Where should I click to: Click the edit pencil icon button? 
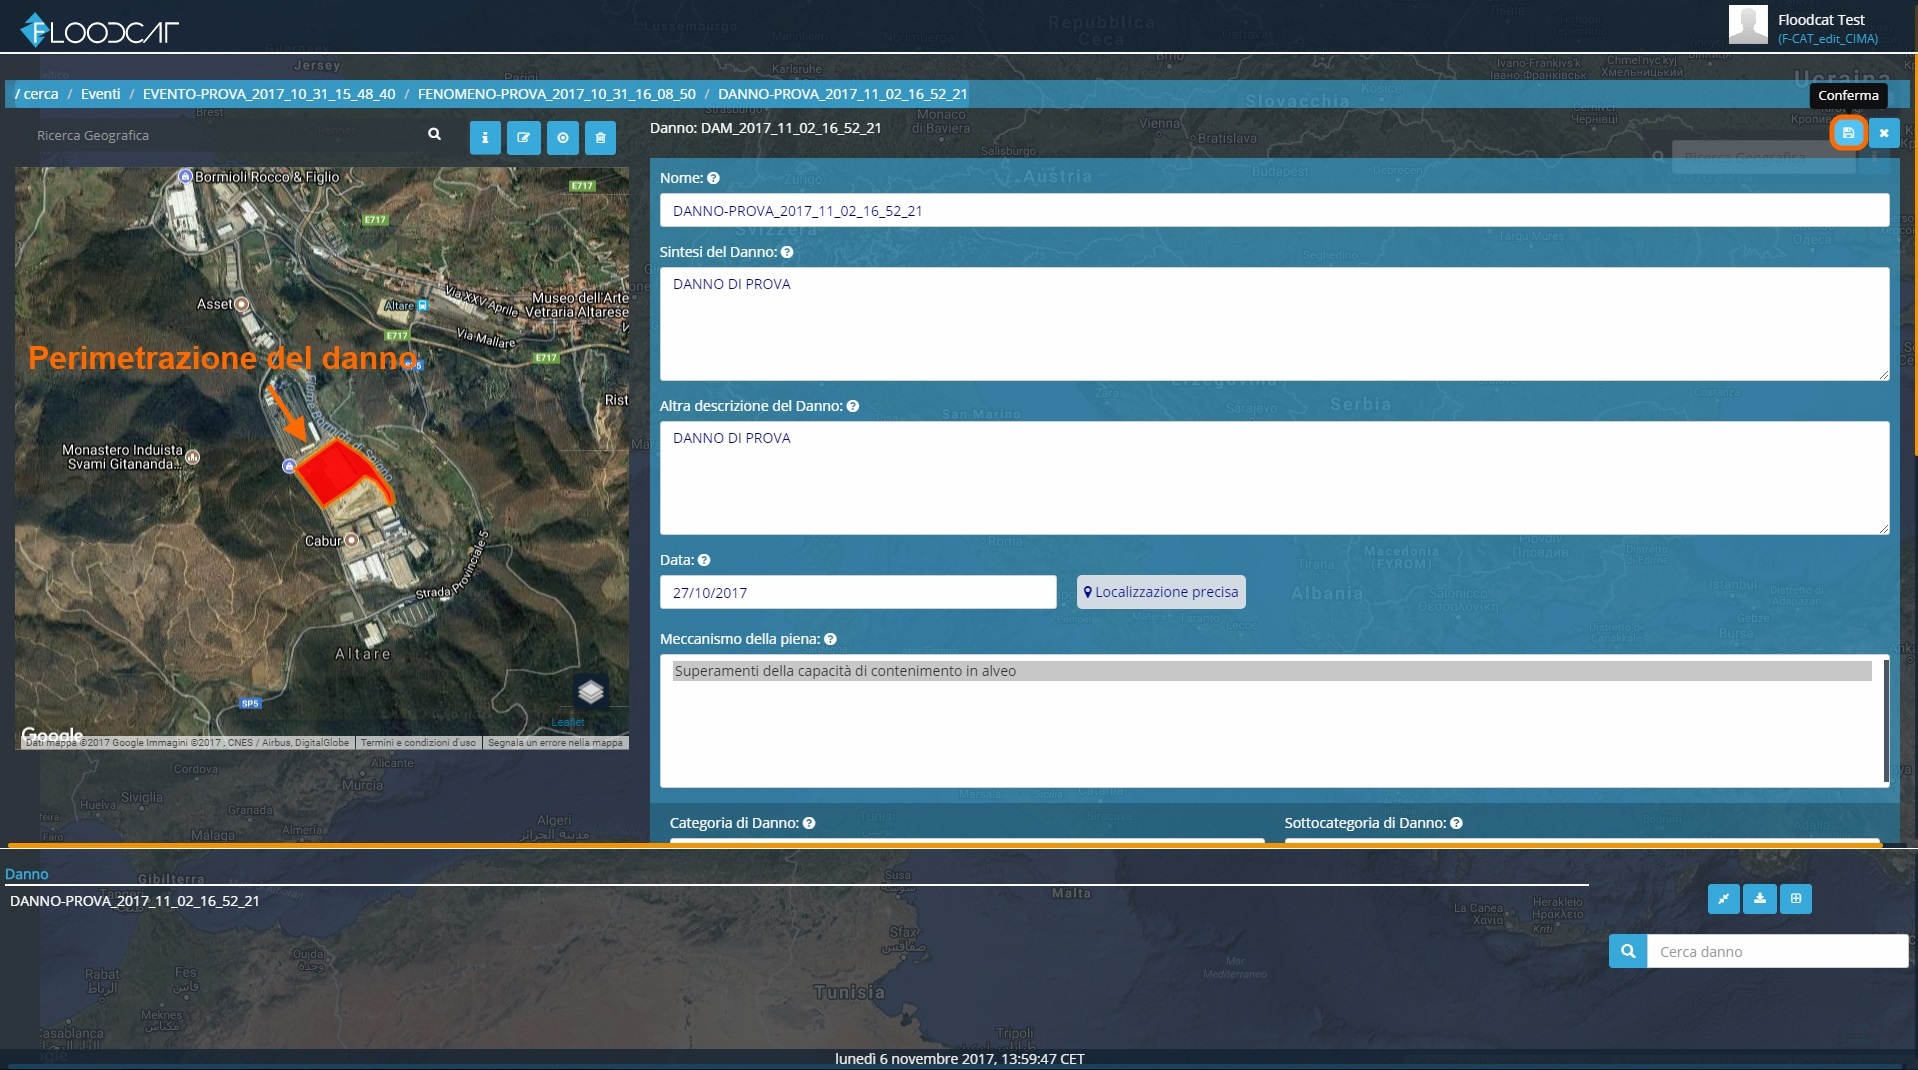pos(523,138)
